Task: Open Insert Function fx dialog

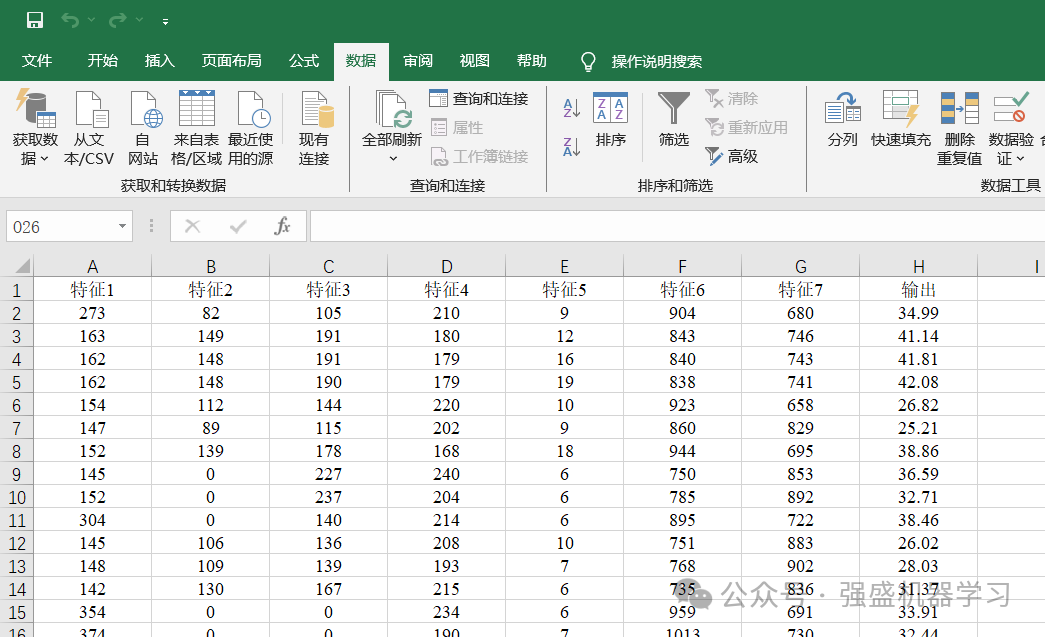Action: (x=283, y=227)
